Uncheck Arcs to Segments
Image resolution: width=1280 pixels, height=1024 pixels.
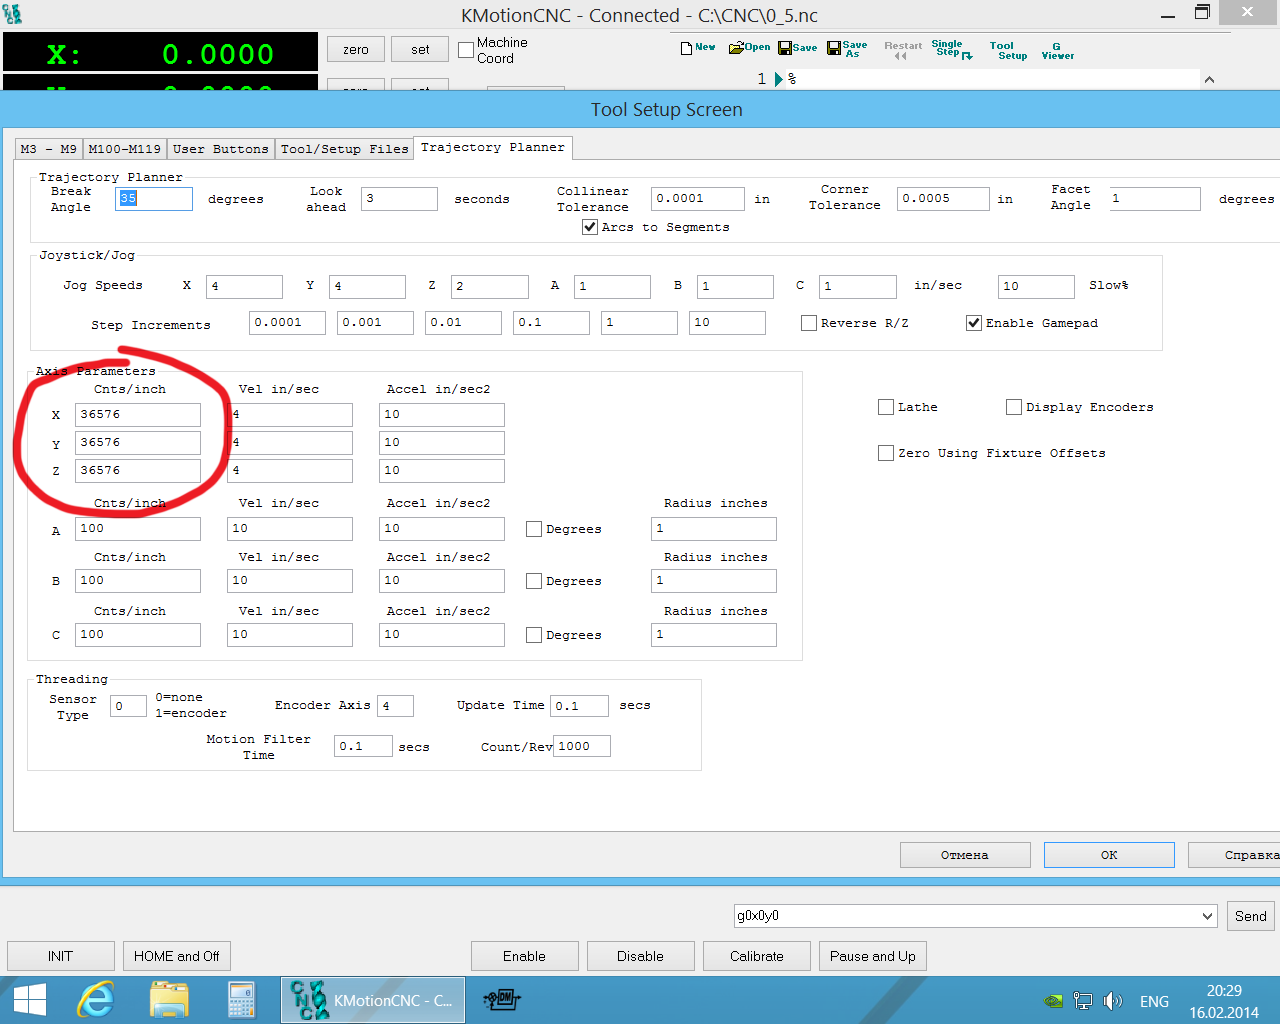pos(590,227)
